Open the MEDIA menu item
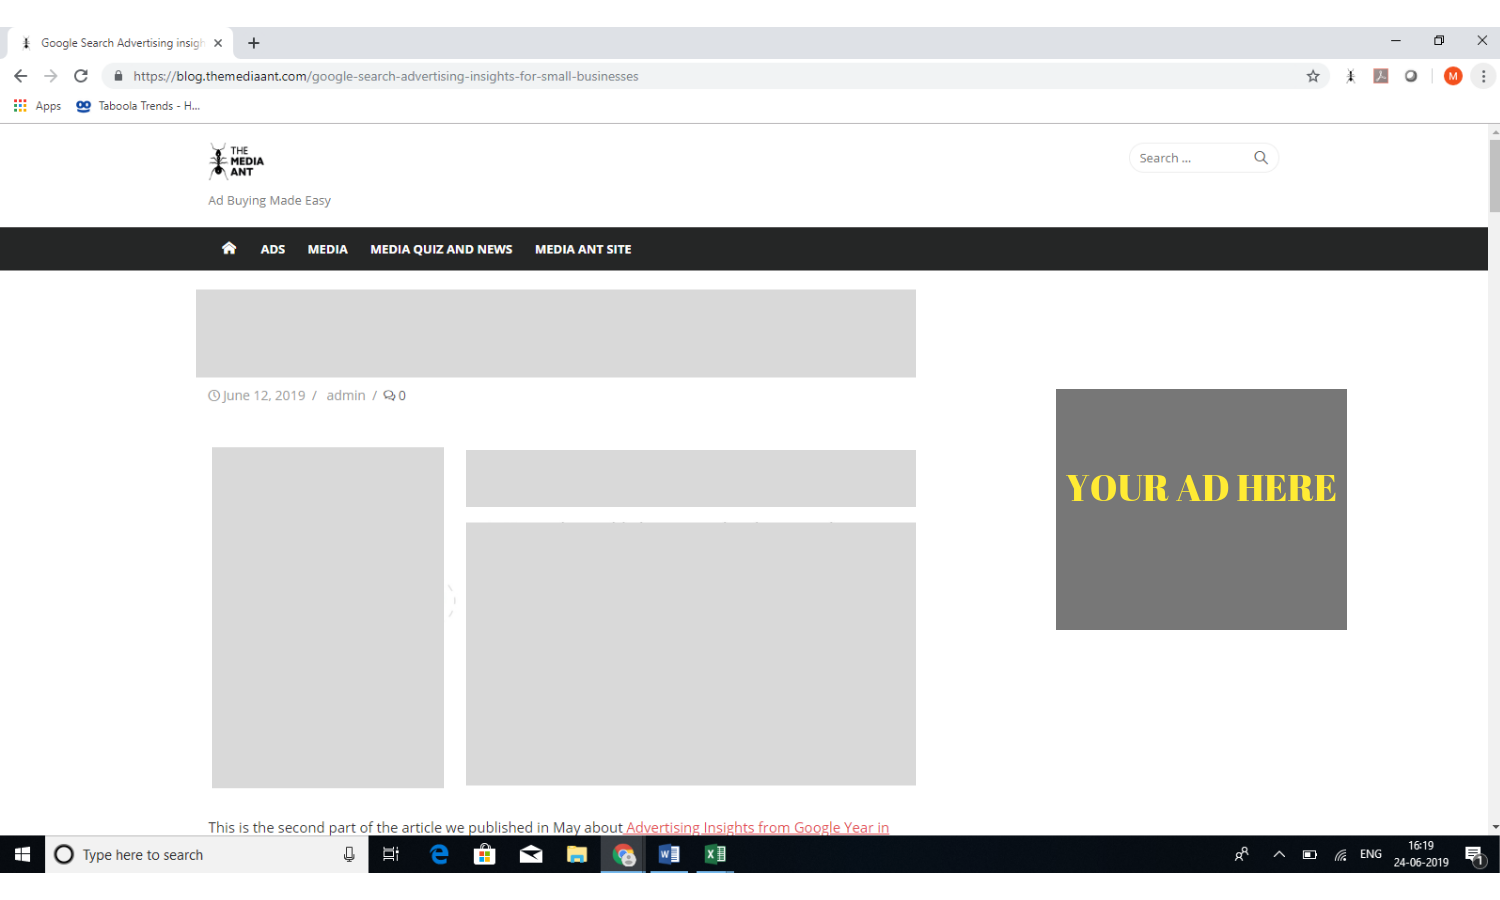 327,248
